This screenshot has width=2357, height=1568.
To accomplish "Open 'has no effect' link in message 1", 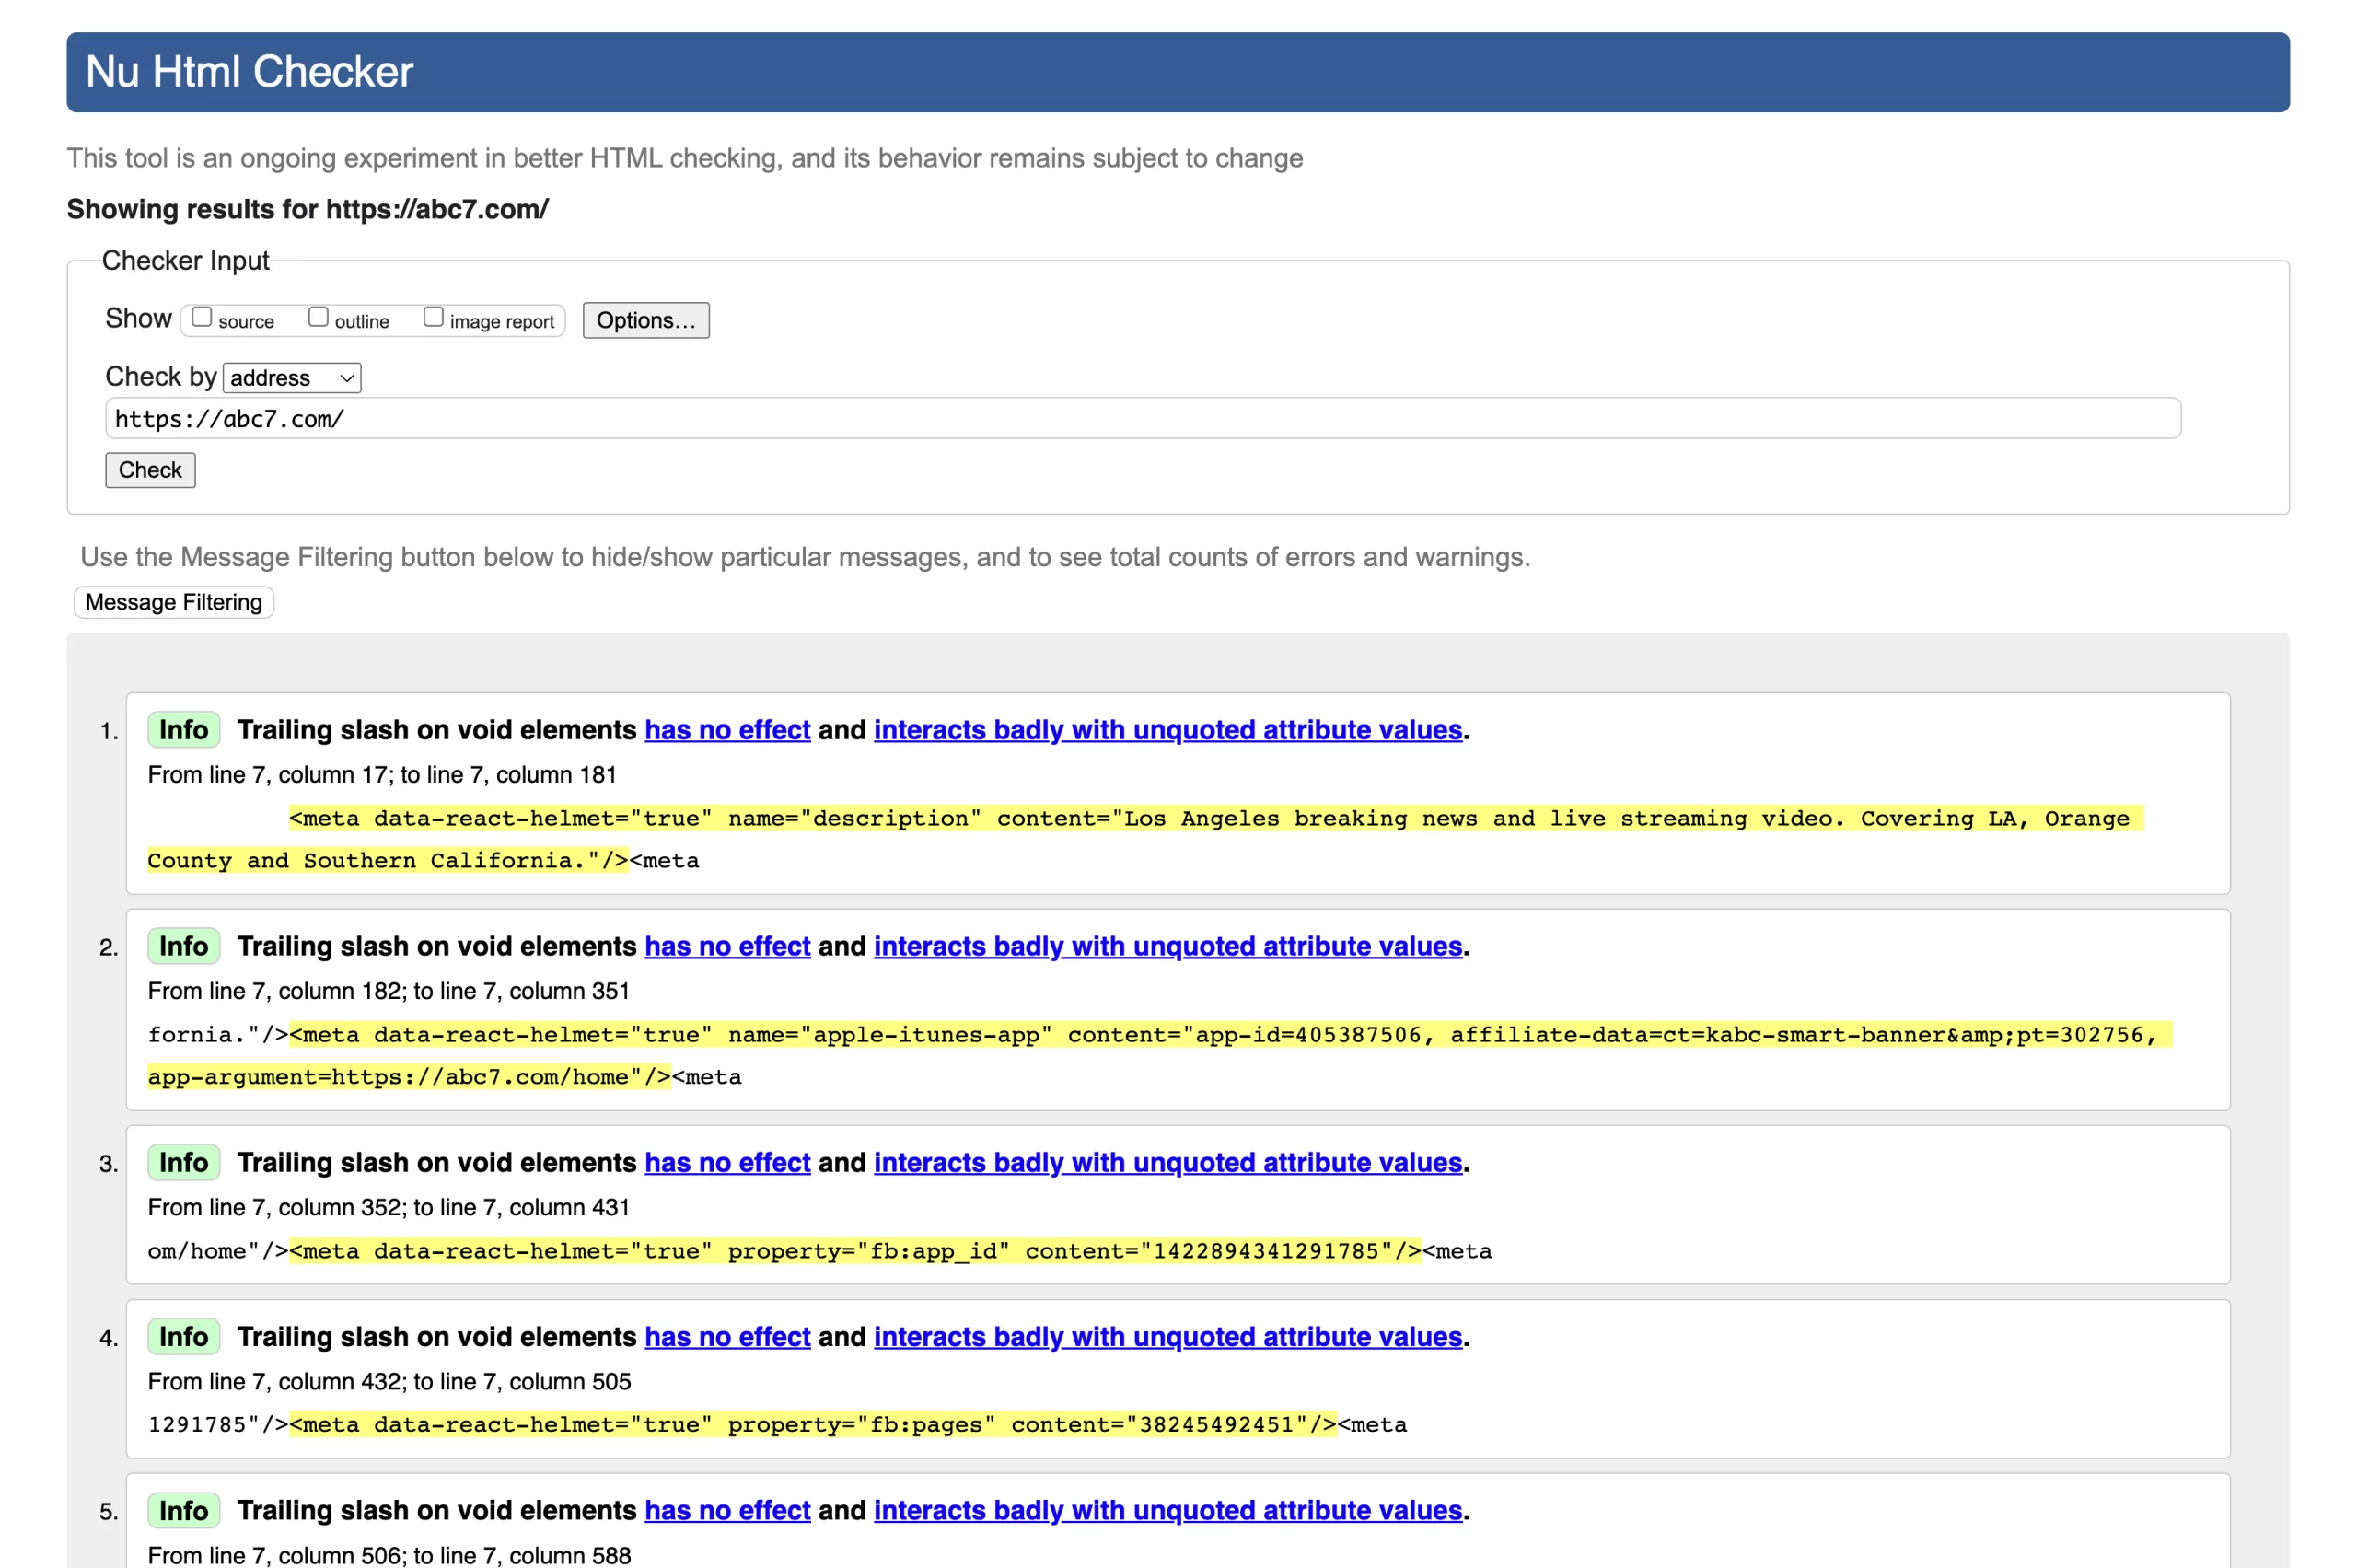I will click(726, 730).
